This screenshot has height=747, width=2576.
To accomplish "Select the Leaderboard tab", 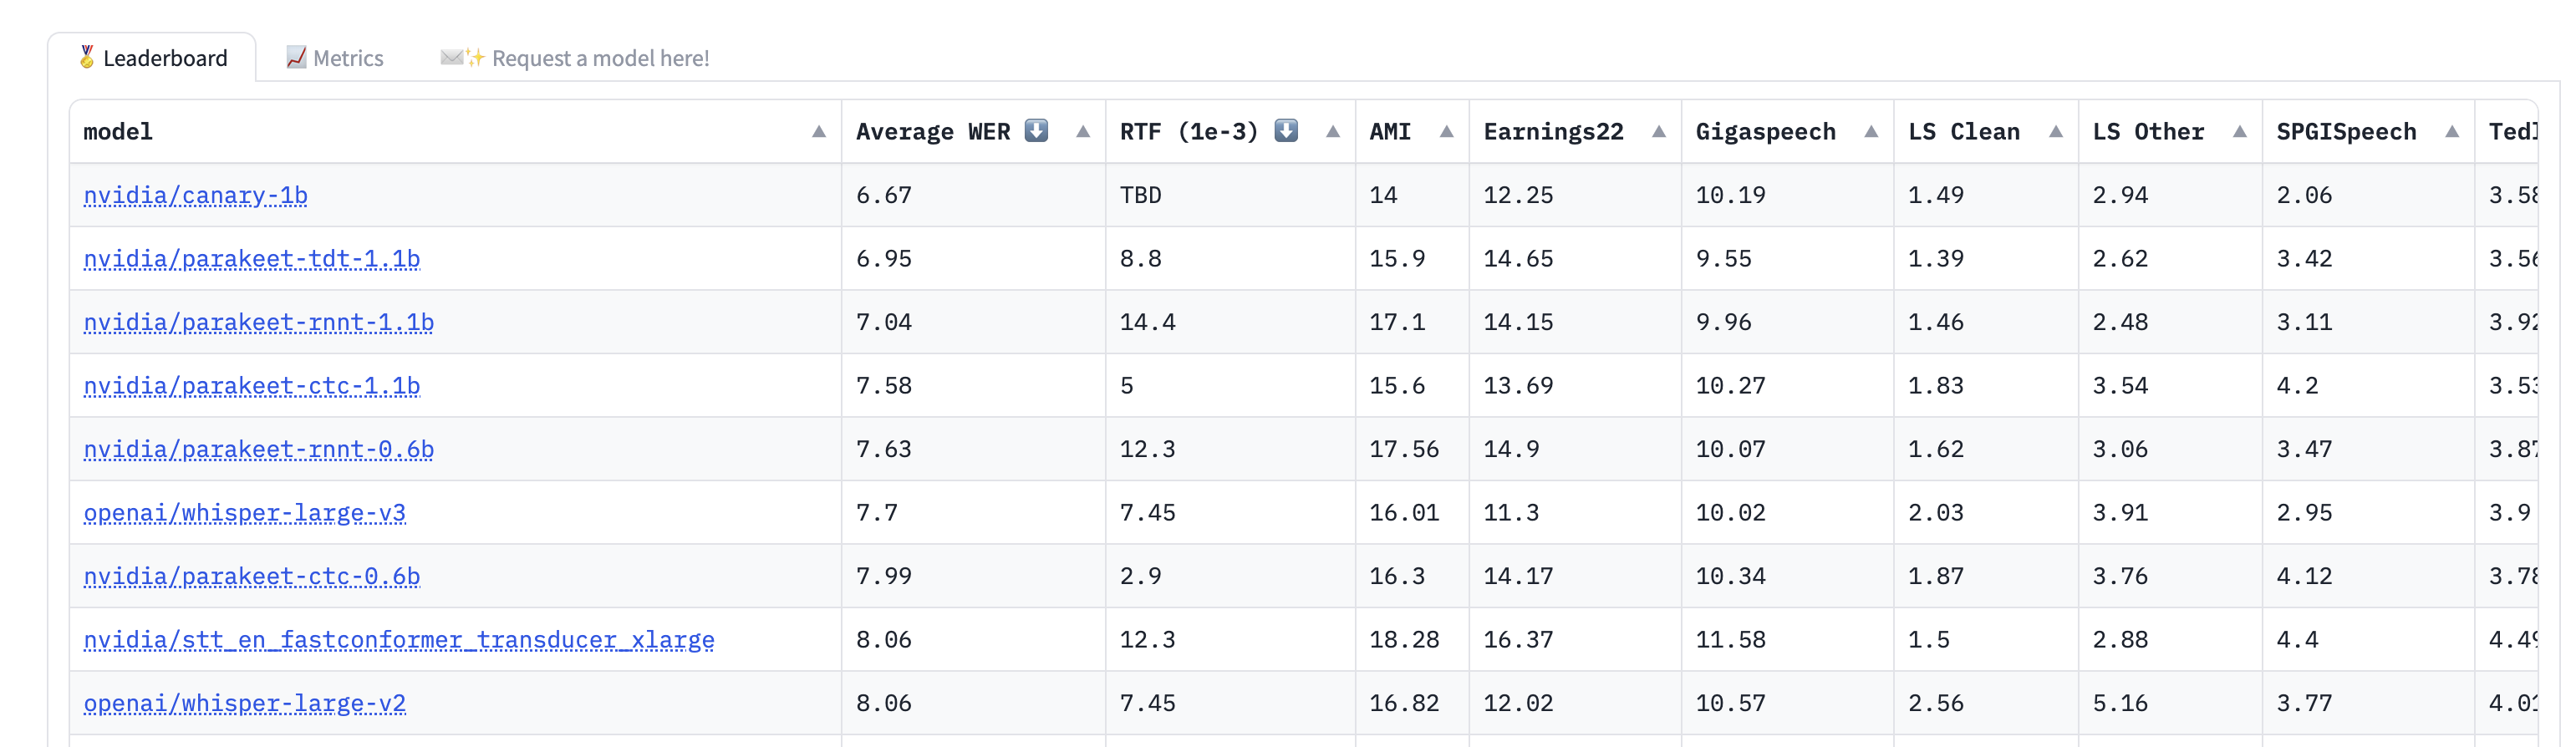I will pos(153,58).
